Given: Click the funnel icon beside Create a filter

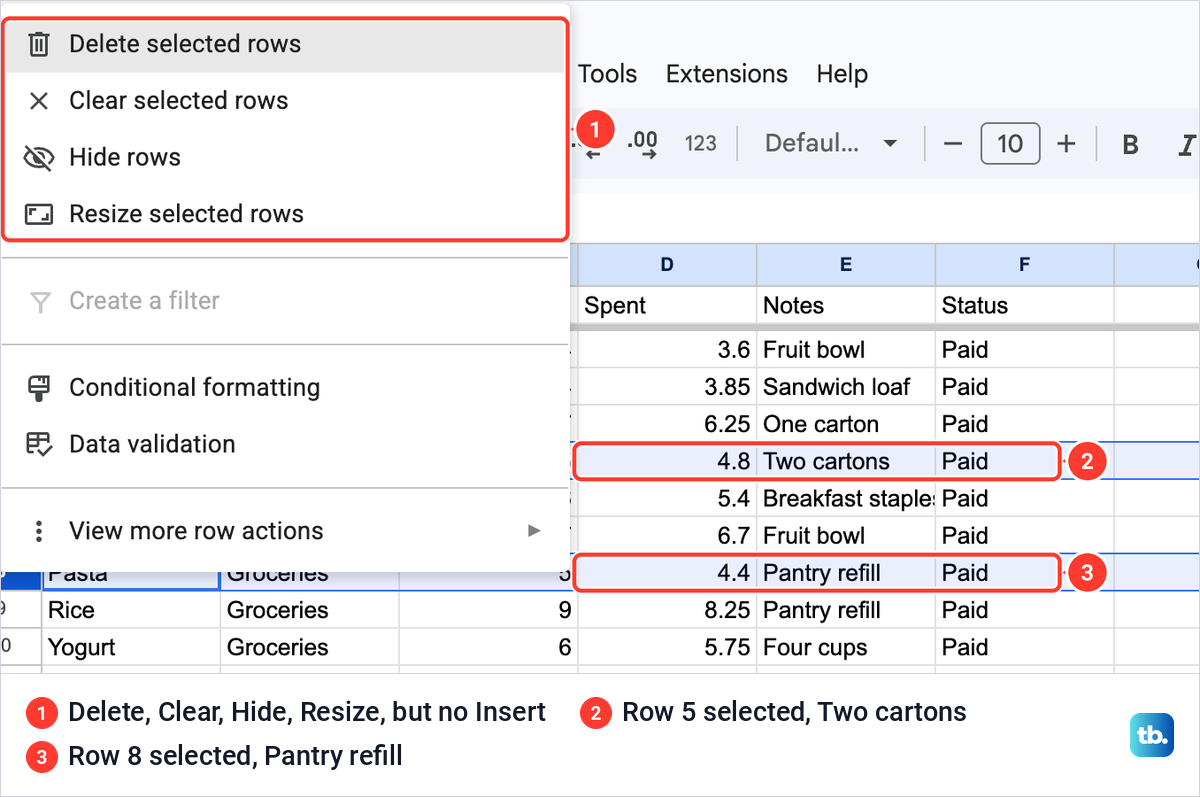Looking at the screenshot, I should point(39,301).
